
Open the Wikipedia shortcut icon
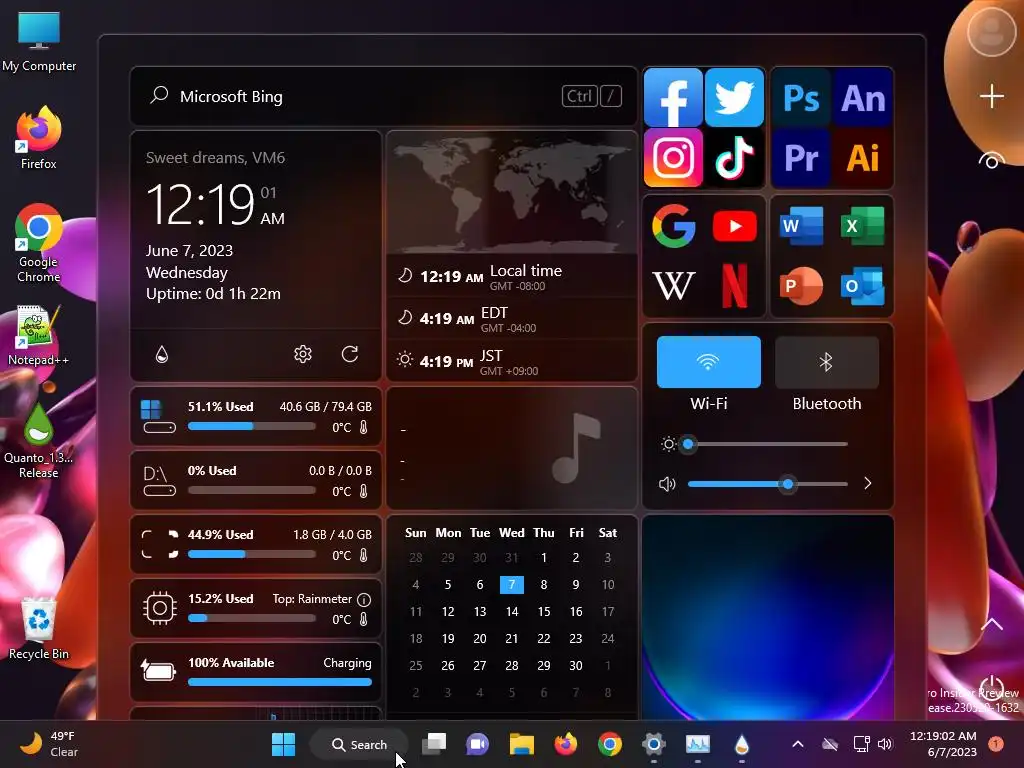[x=673, y=285]
